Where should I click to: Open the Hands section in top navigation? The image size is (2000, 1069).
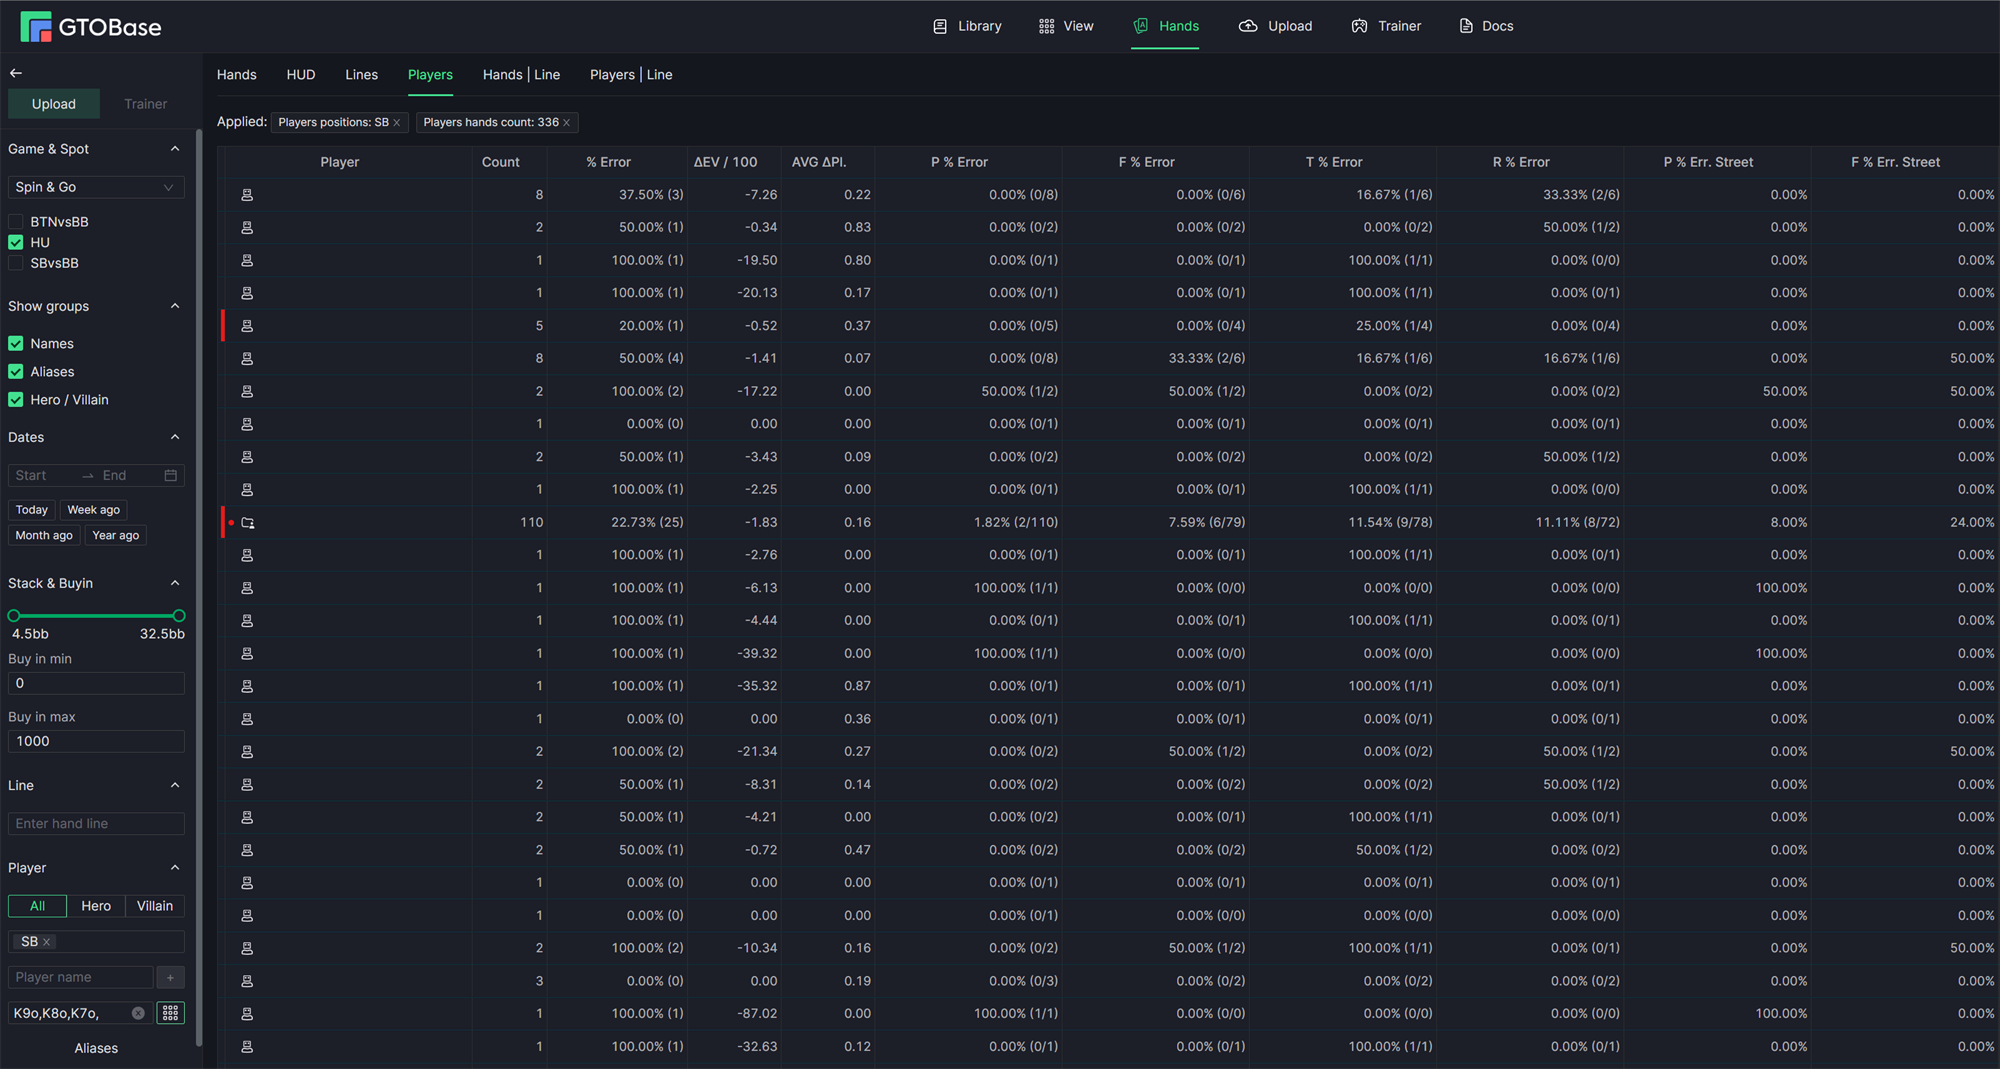point(1166,26)
